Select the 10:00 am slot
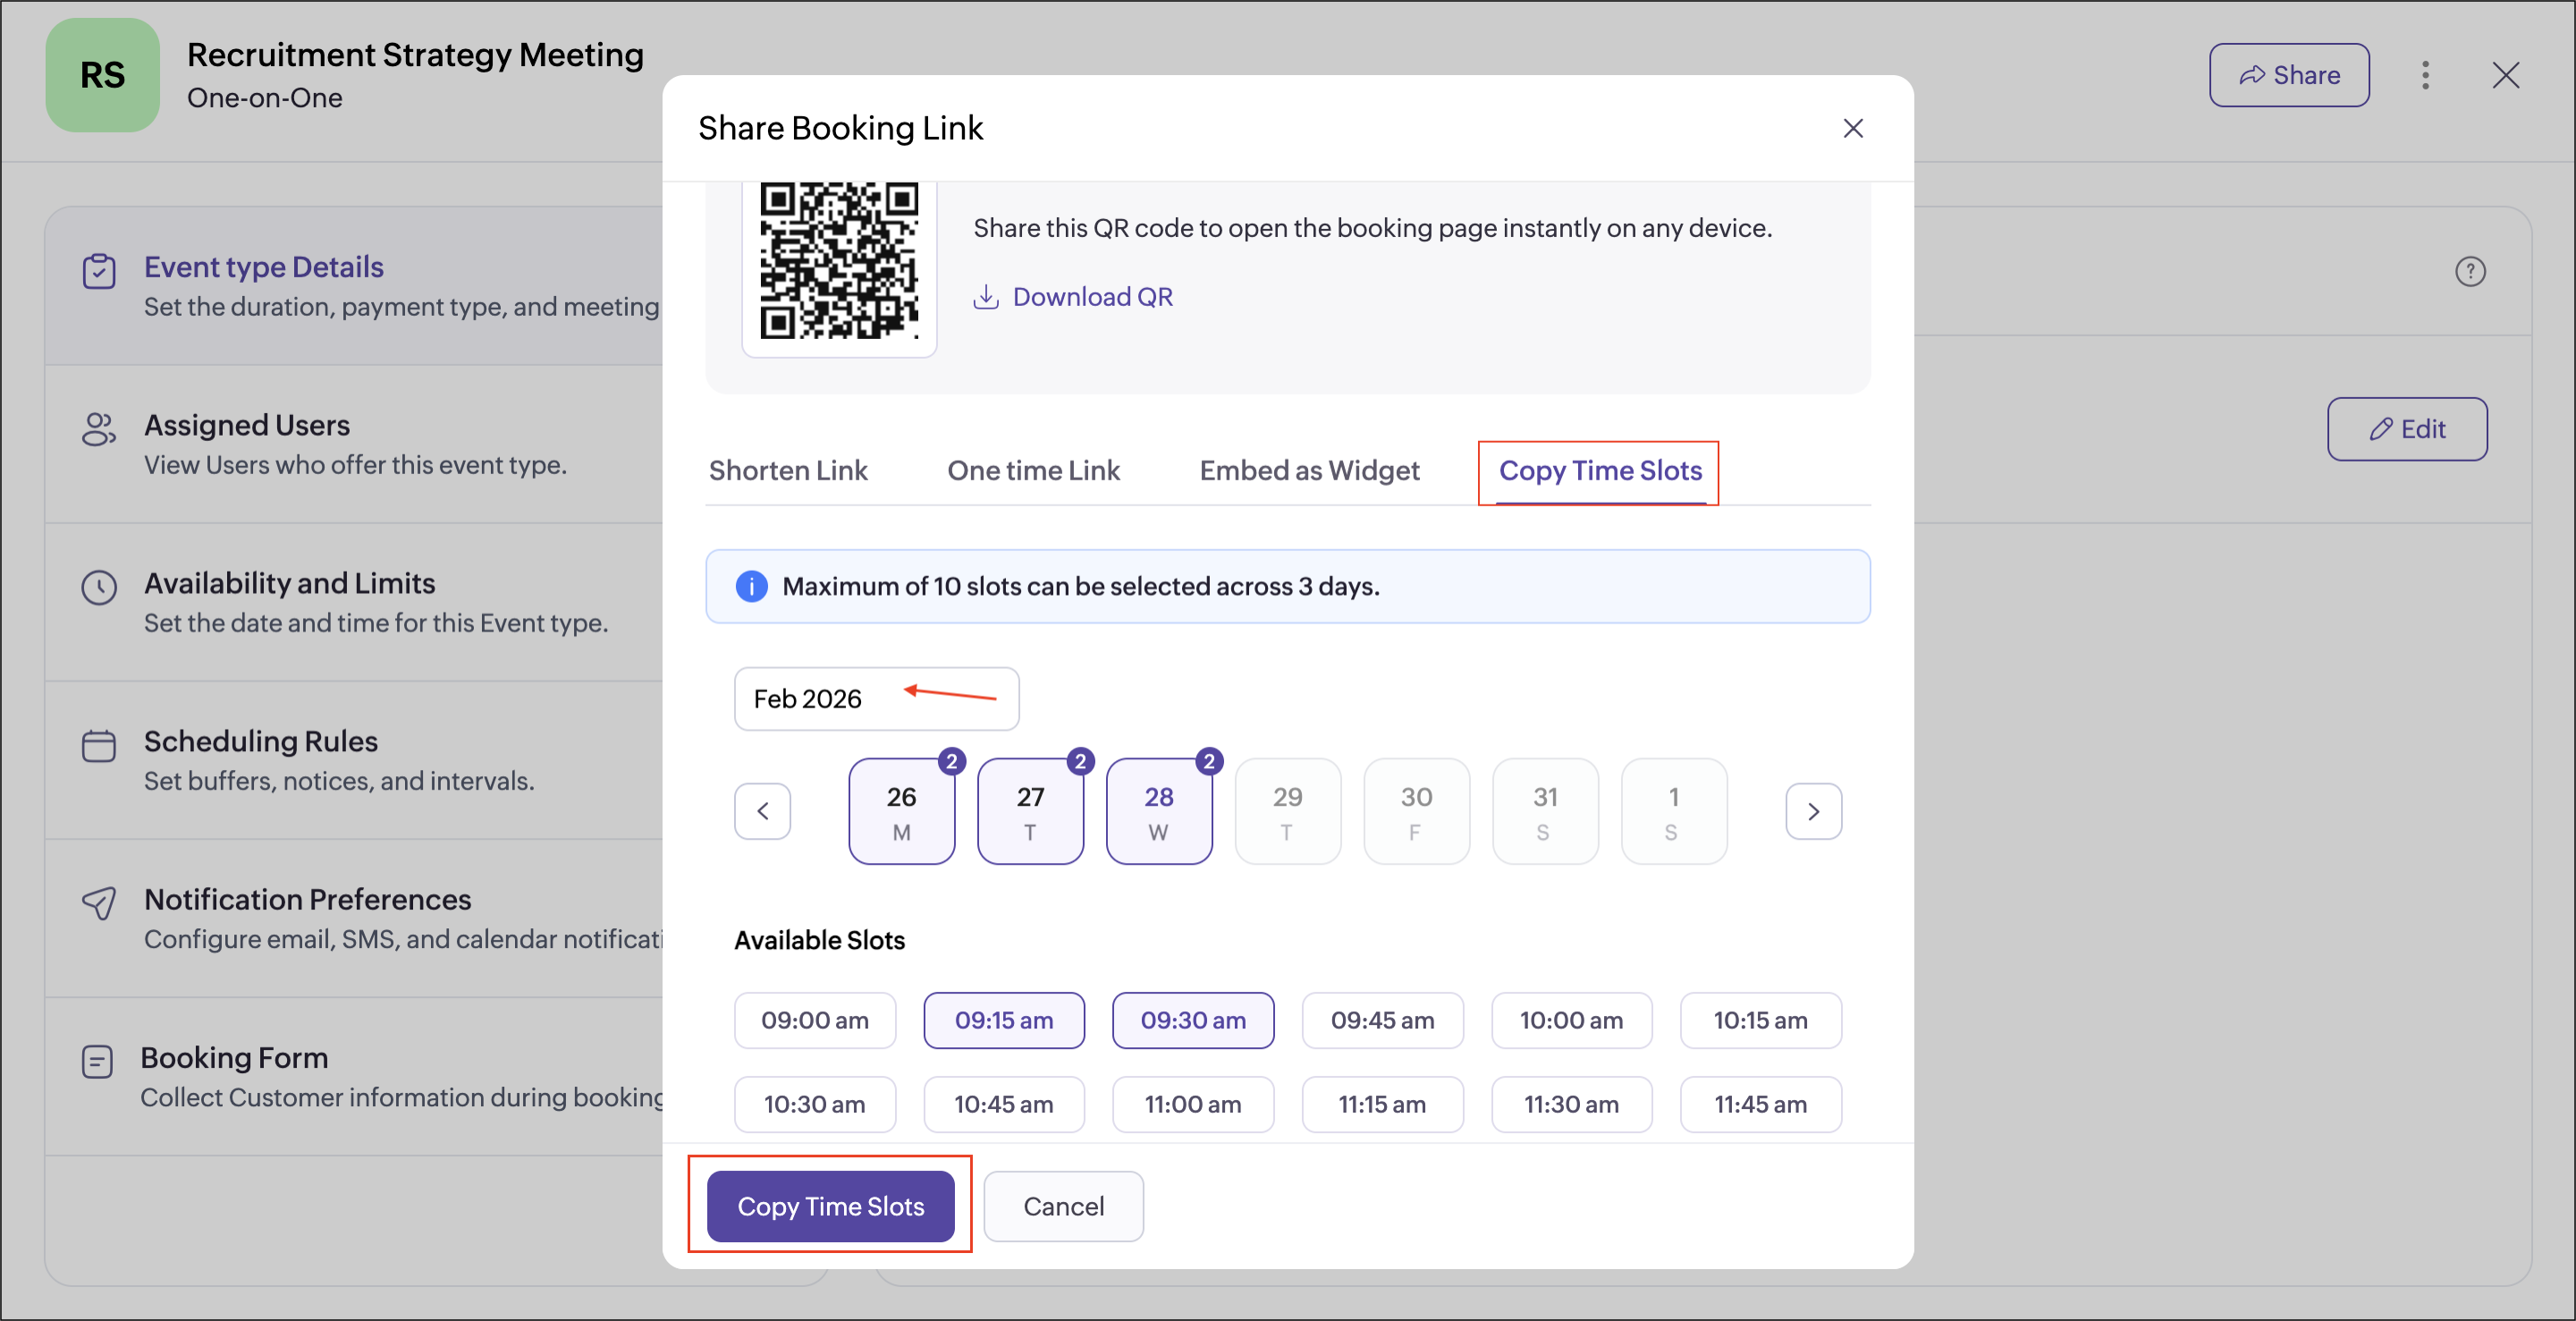The width and height of the screenshot is (2576, 1321). [x=1570, y=1020]
